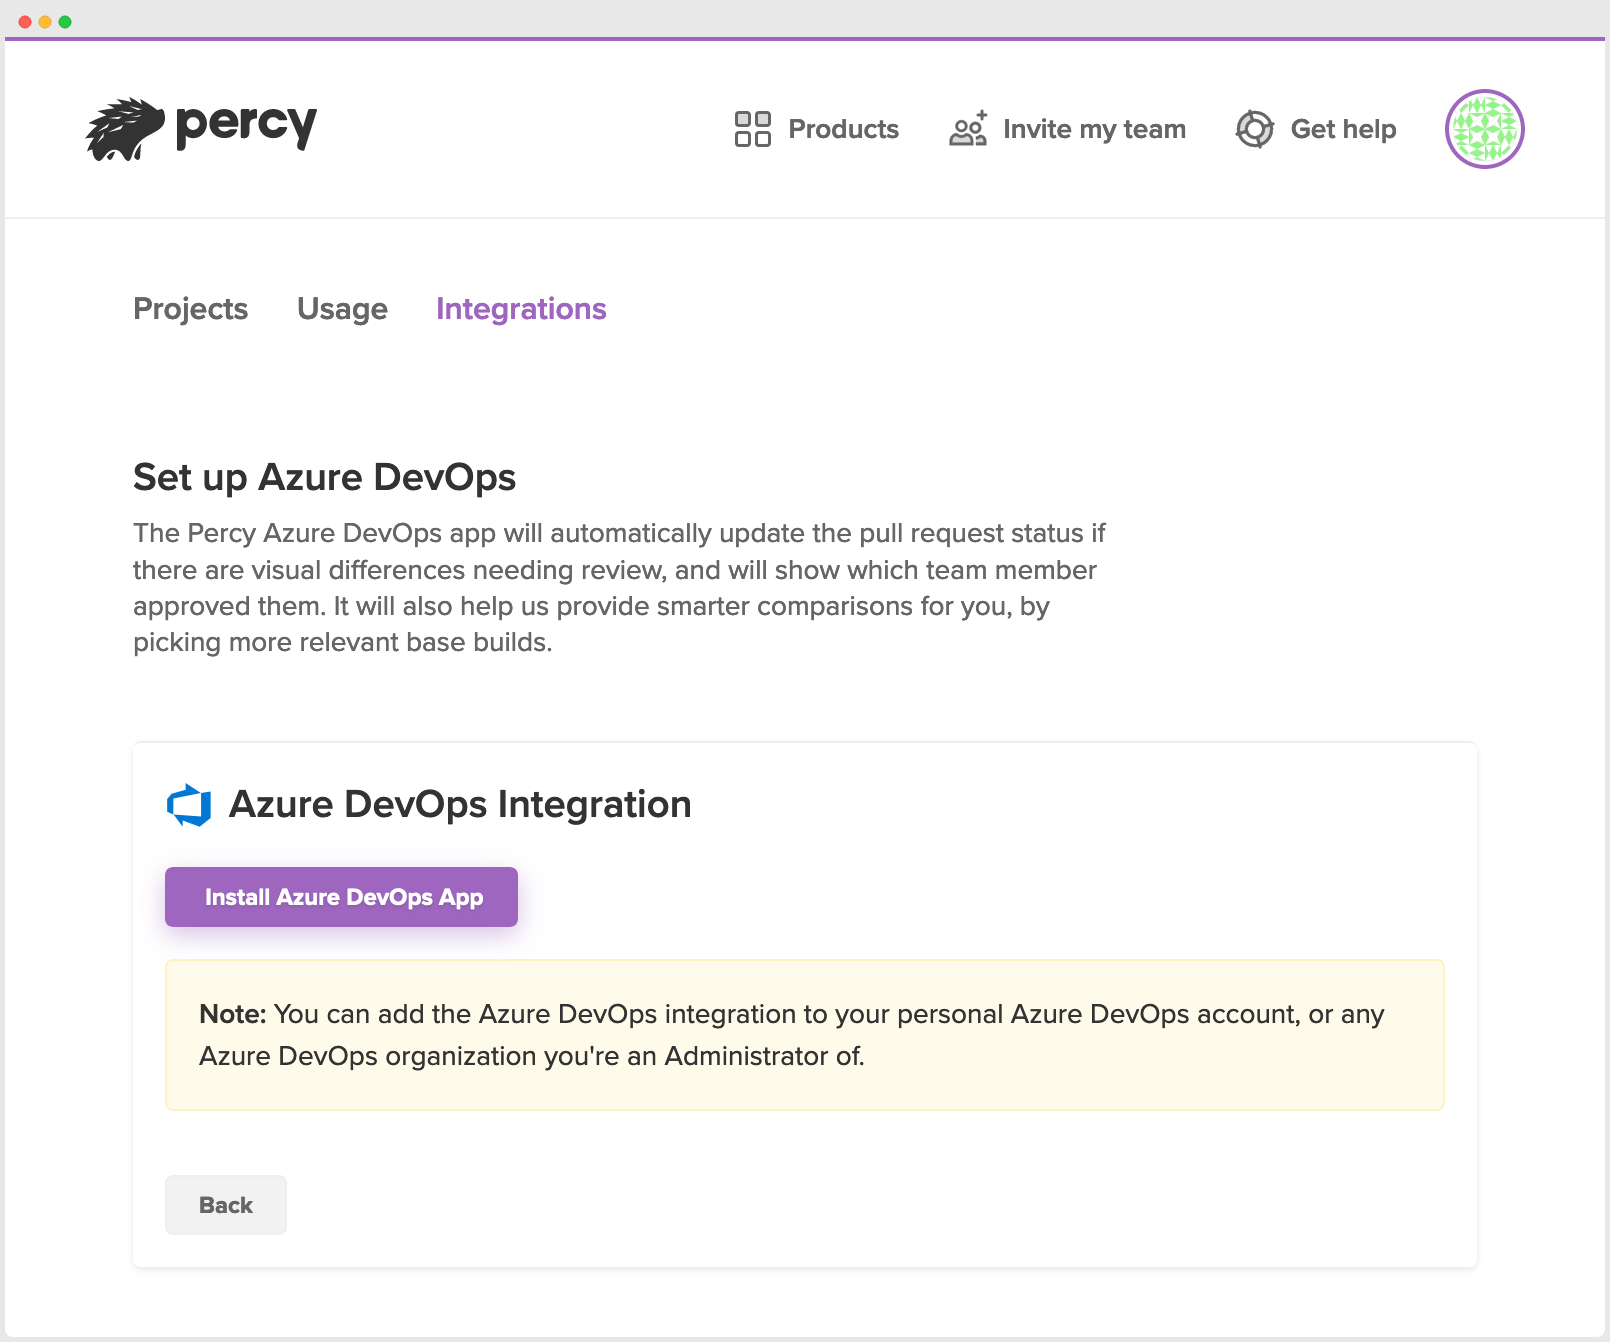Open the Products menu label

(x=843, y=129)
